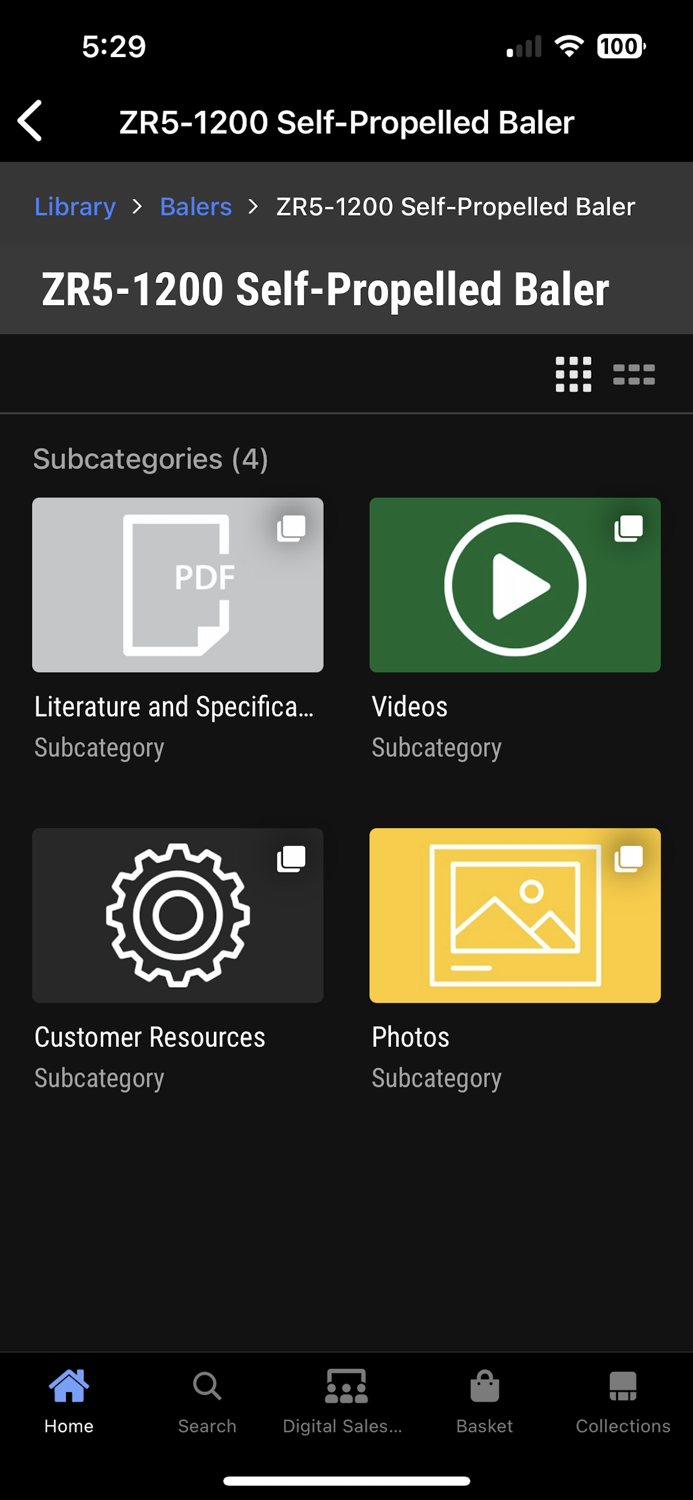Open the Digital Sales tab

pyautogui.click(x=343, y=1402)
